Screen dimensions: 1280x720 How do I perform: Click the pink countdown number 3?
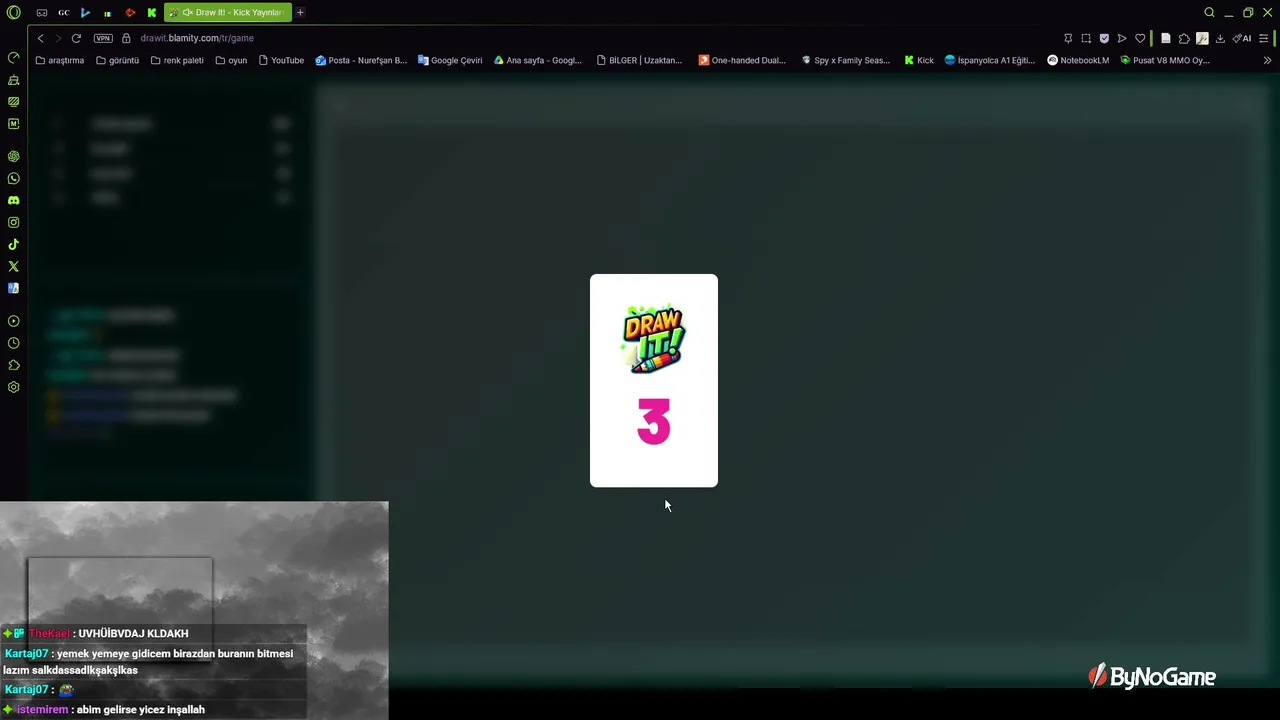(654, 421)
